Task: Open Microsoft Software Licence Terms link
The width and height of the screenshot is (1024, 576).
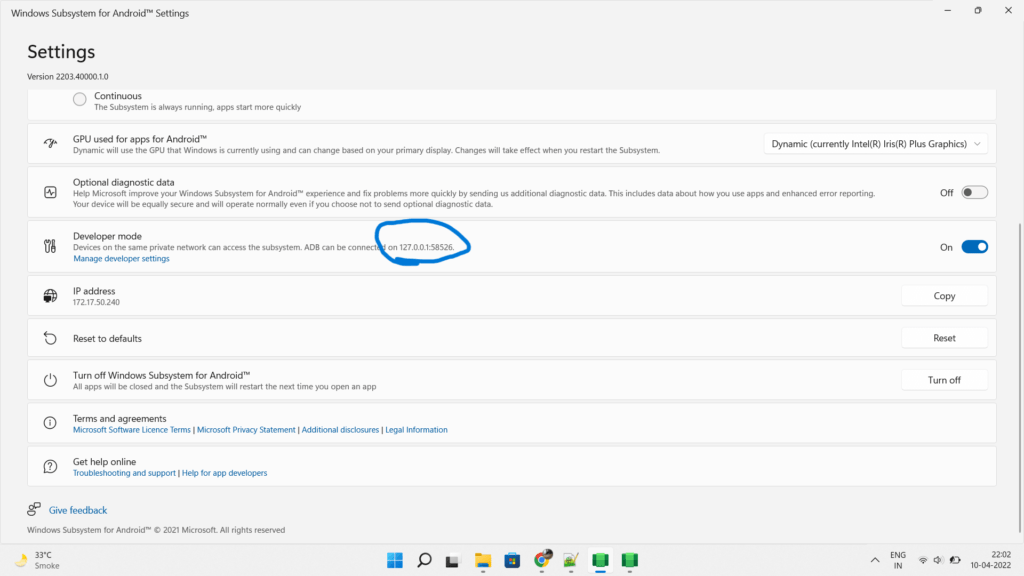Action: click(x=132, y=430)
